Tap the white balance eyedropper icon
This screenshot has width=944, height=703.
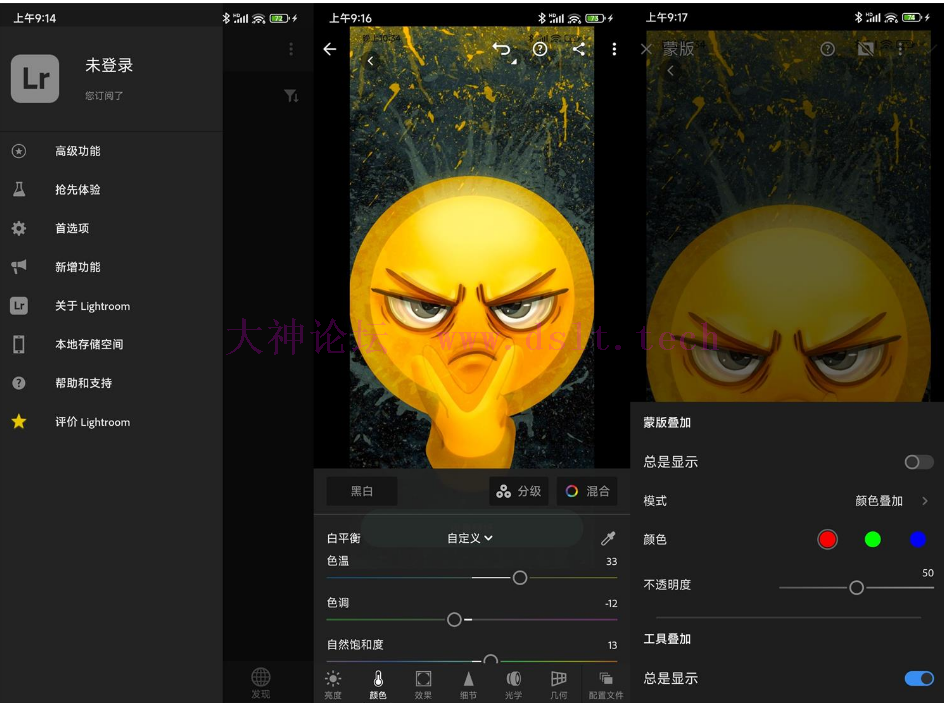click(608, 538)
